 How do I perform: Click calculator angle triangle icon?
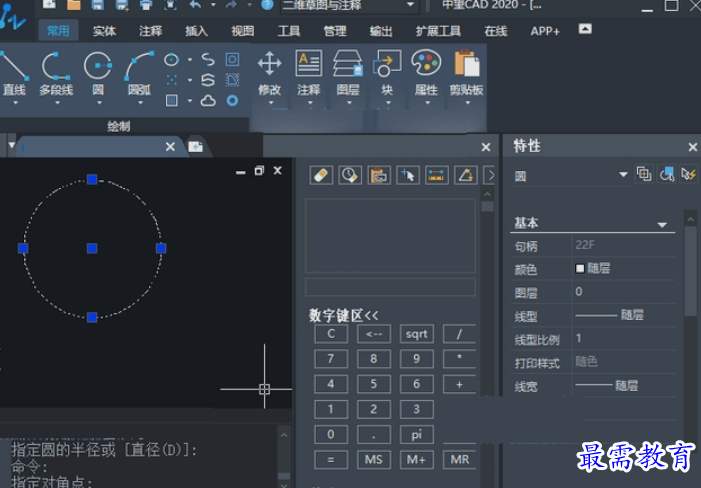466,175
